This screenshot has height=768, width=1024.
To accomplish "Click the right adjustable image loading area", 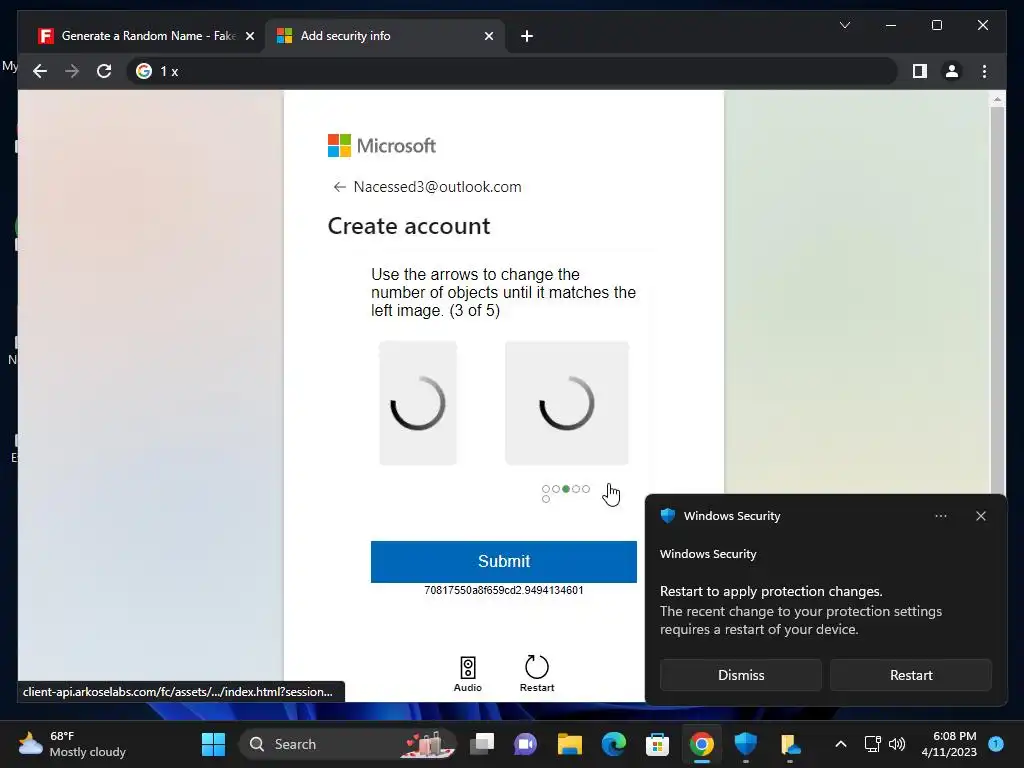I will click(567, 403).
